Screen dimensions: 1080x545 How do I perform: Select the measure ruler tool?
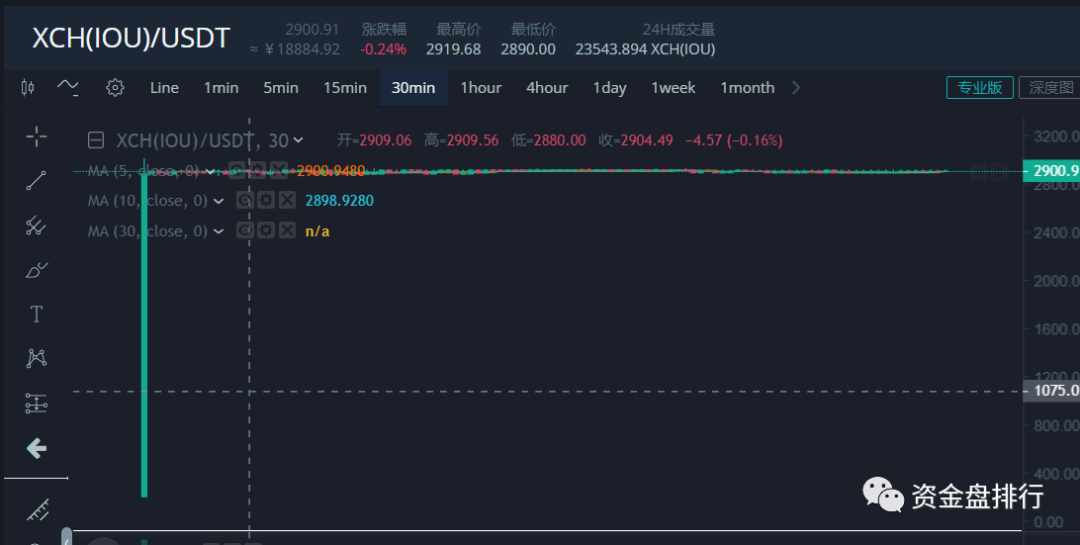(37, 511)
